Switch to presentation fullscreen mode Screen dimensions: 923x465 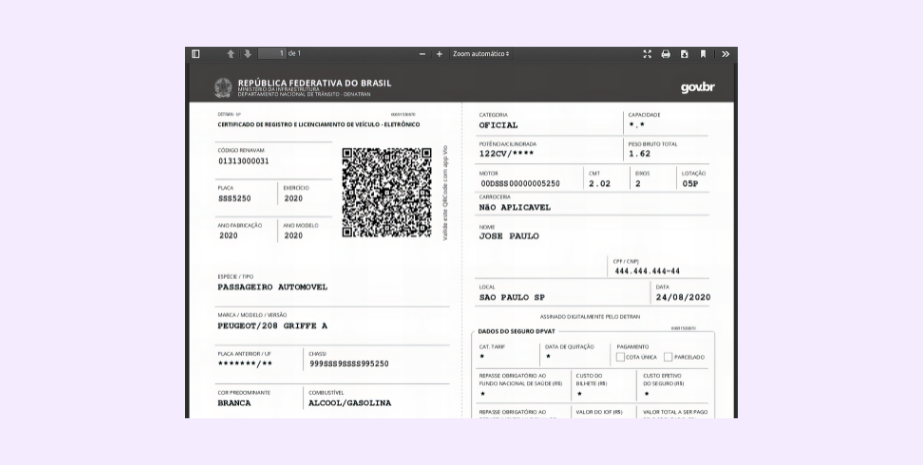(648, 54)
